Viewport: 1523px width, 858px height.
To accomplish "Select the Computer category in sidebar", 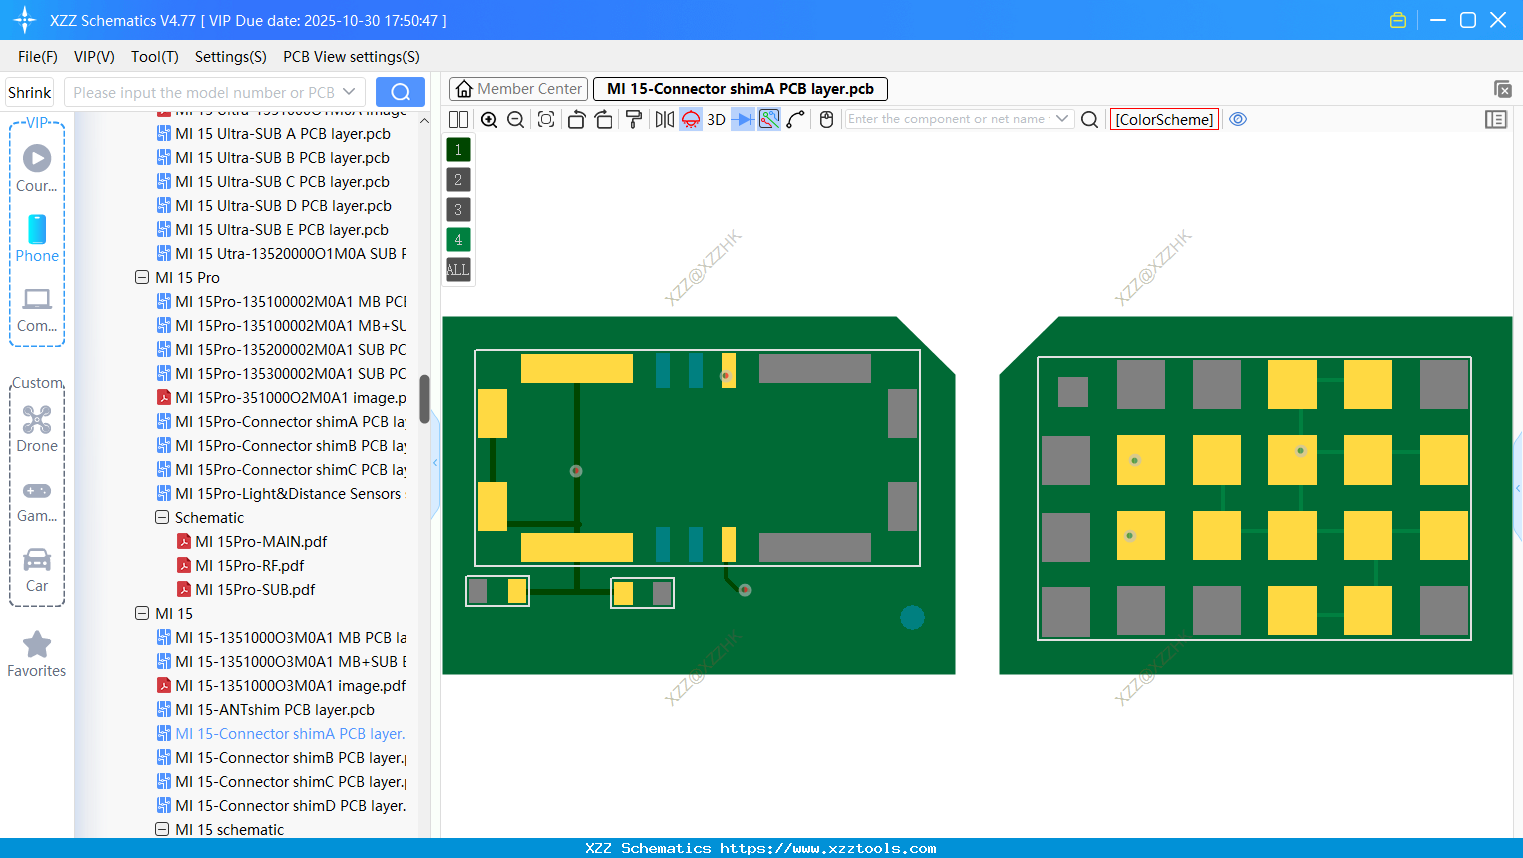I will (37, 309).
